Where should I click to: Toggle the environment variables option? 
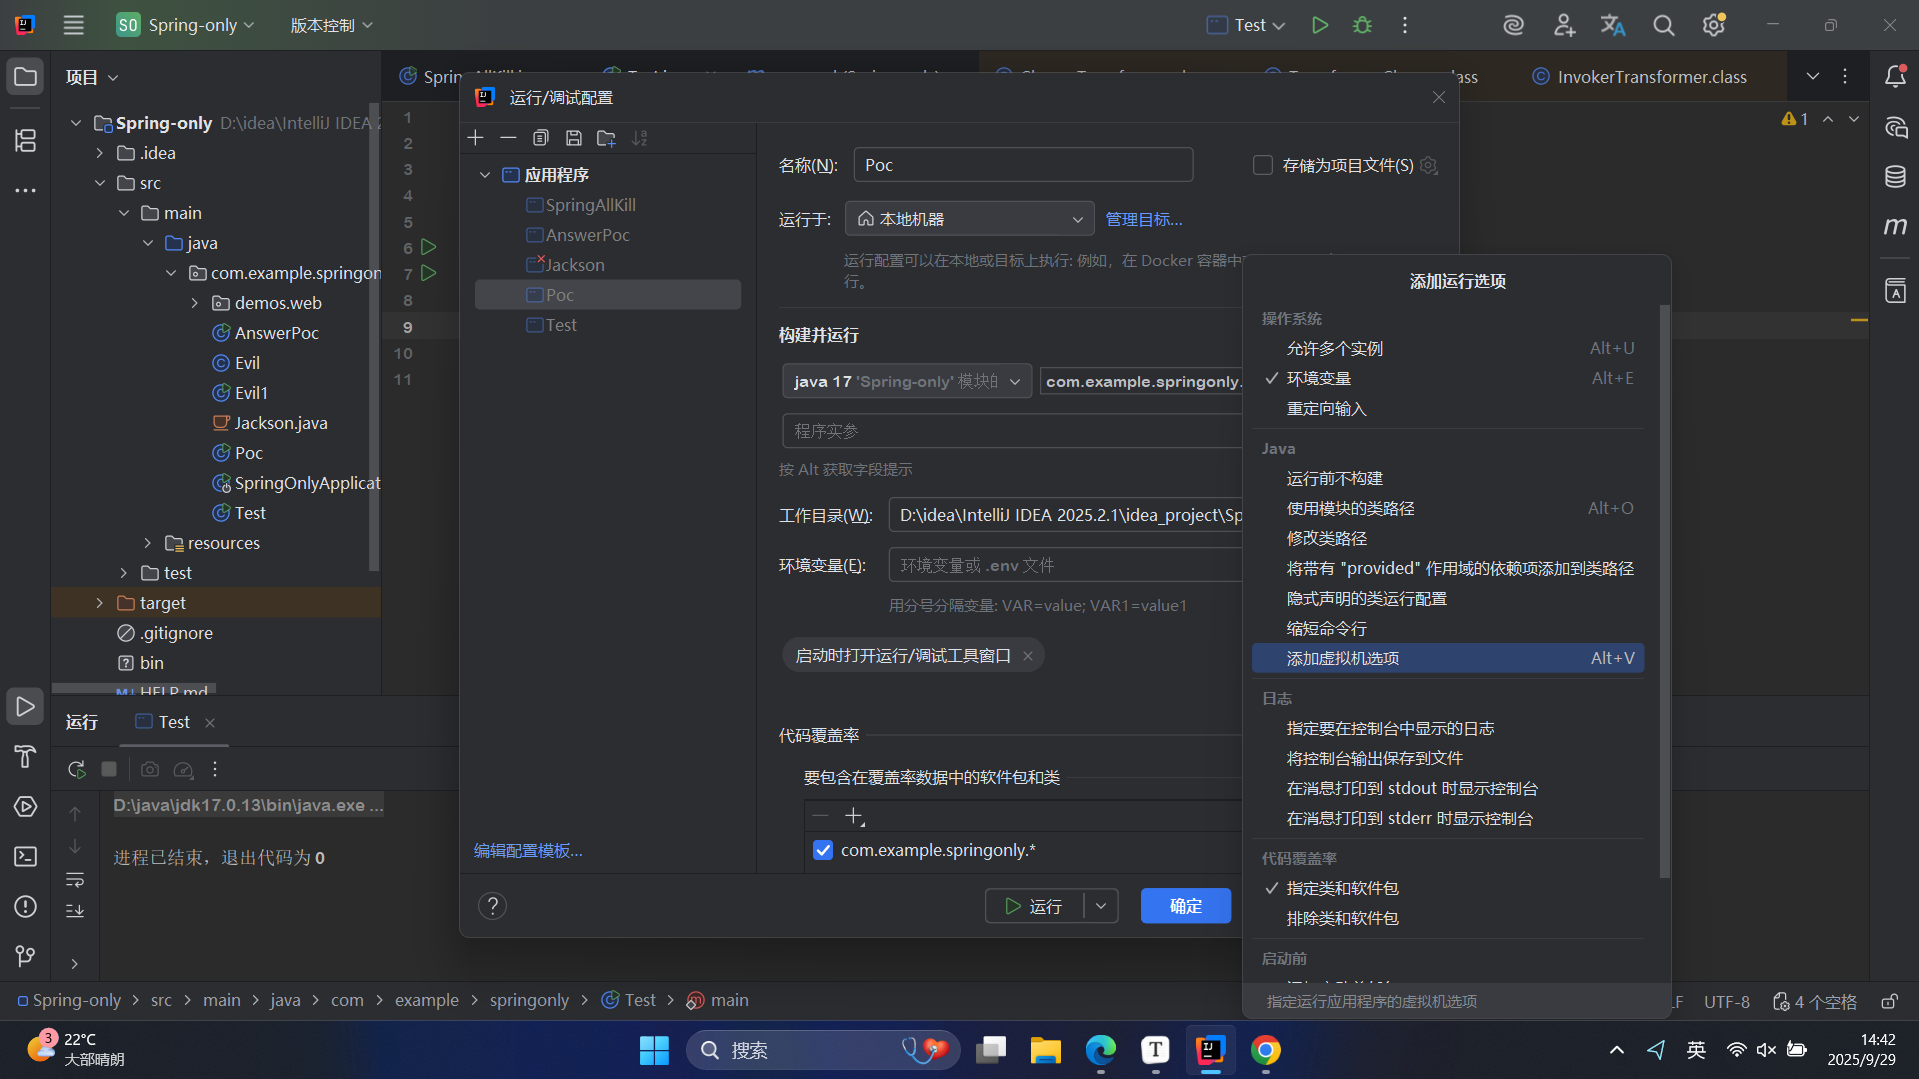coord(1319,379)
